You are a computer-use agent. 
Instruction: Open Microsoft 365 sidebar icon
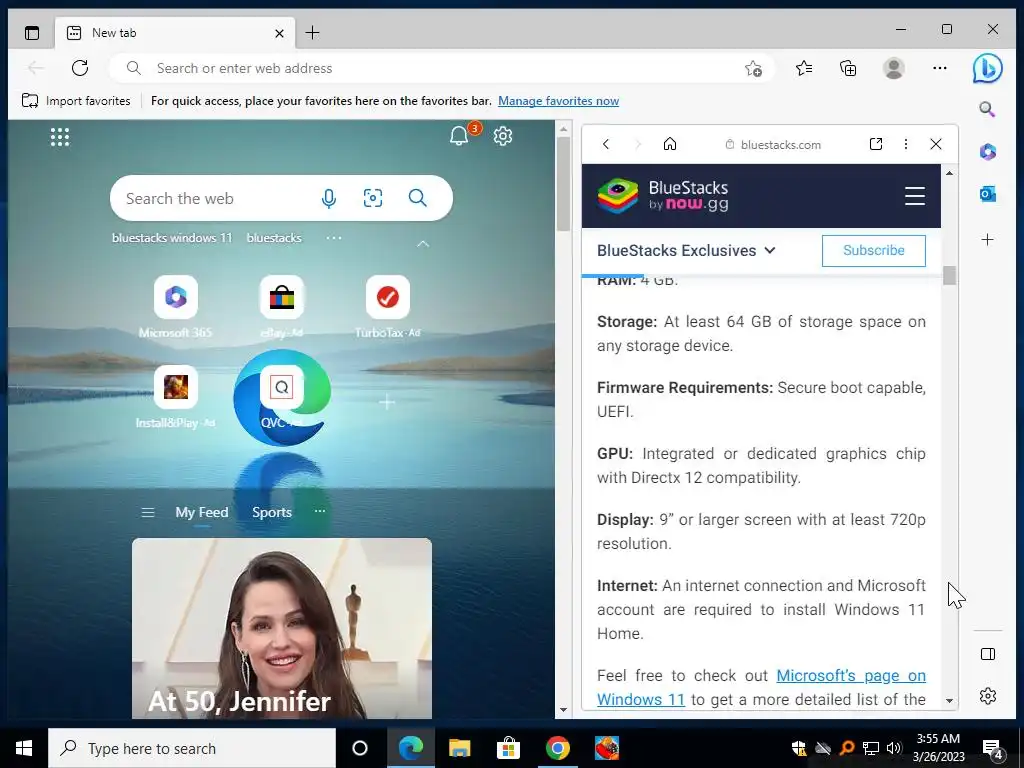987,152
